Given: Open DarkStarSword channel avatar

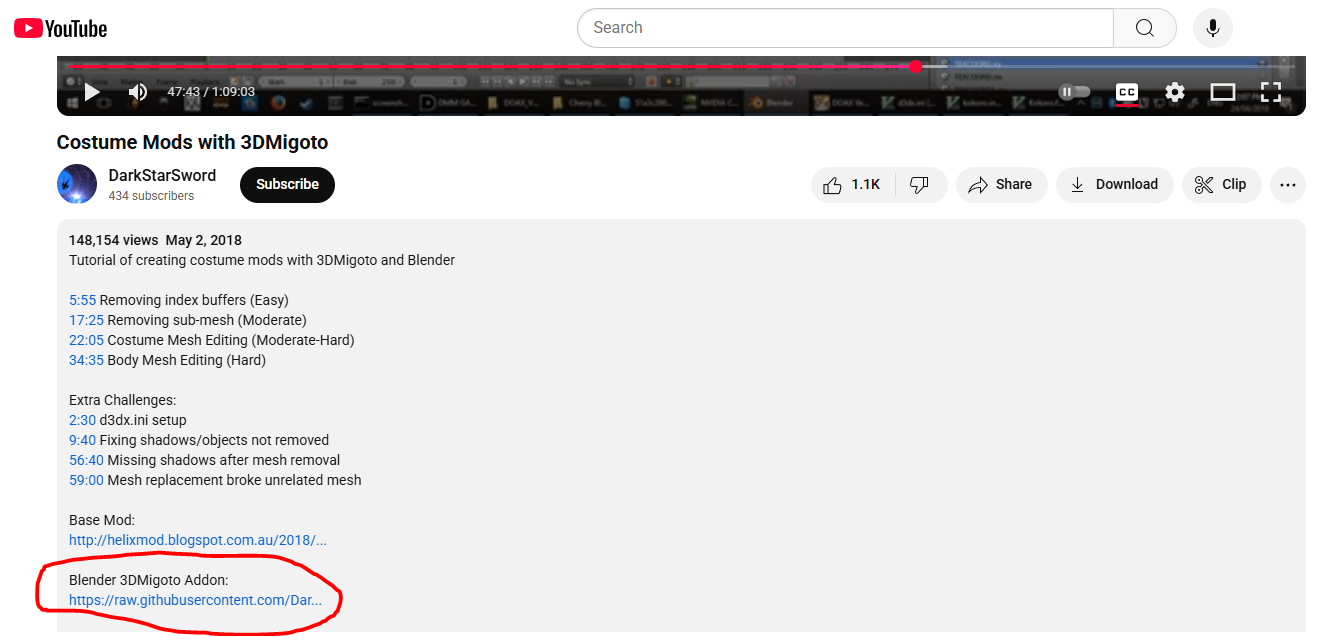Looking at the screenshot, I should [77, 184].
